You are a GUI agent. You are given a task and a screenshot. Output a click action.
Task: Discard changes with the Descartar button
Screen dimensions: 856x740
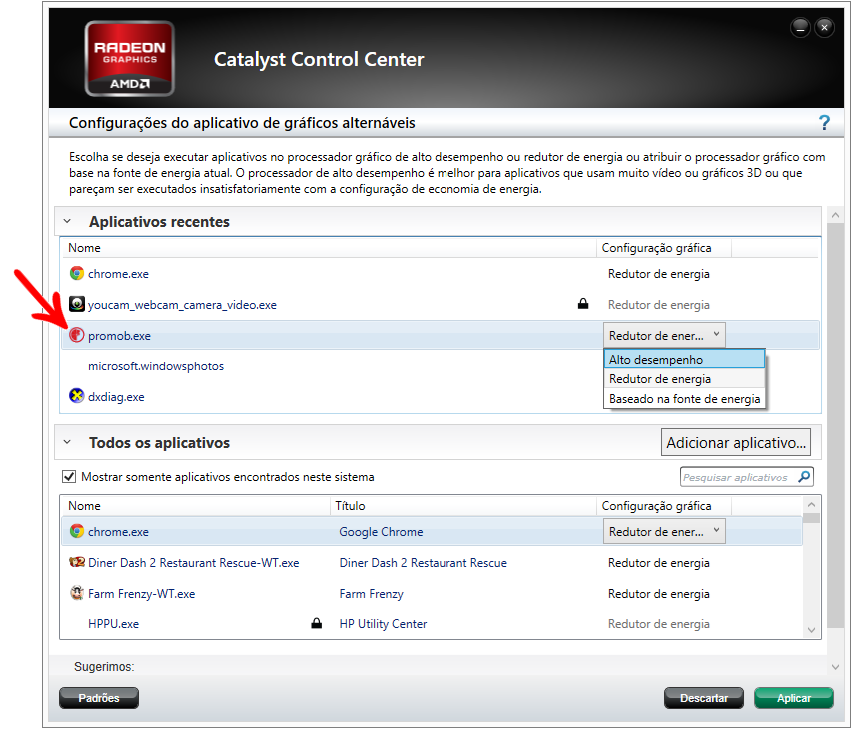(704, 698)
